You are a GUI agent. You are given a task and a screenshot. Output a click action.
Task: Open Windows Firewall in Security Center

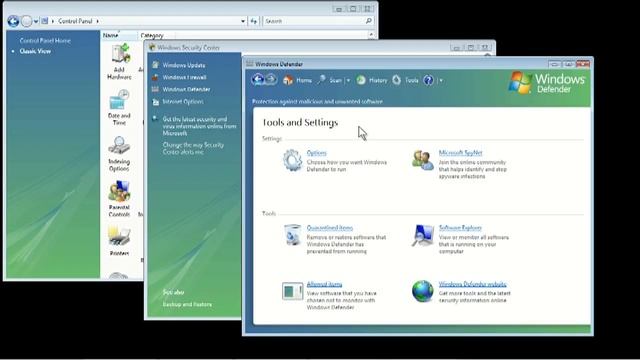(184, 77)
